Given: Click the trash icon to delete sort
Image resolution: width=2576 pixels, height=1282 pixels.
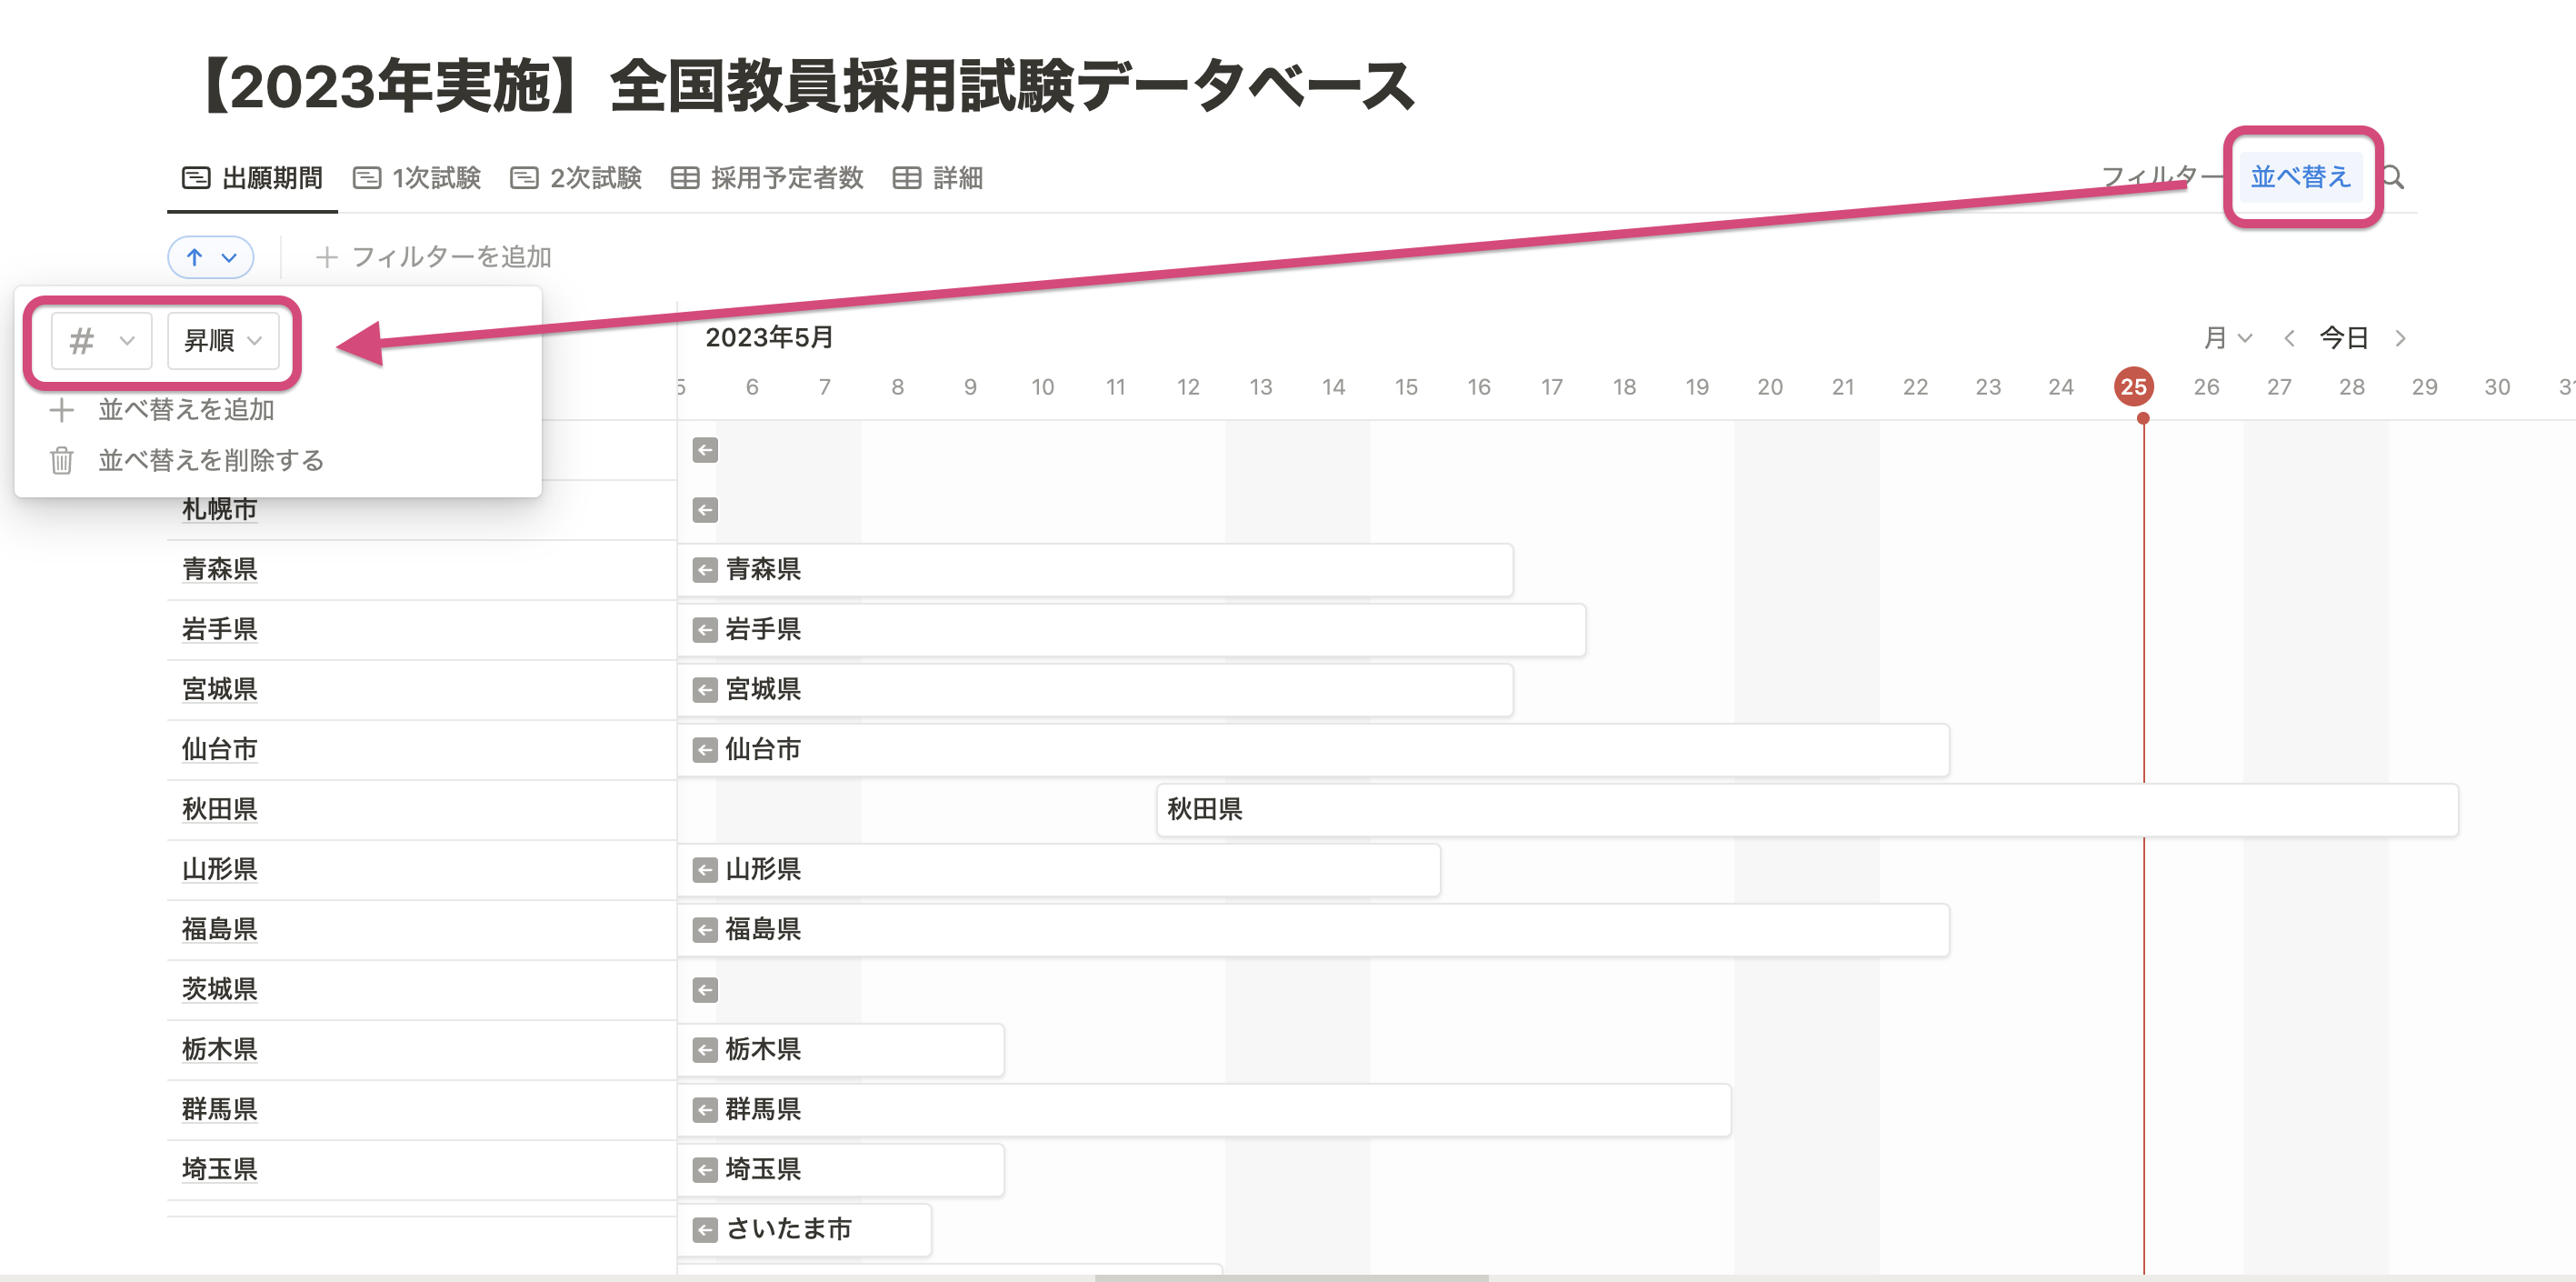Looking at the screenshot, I should click(x=62, y=460).
